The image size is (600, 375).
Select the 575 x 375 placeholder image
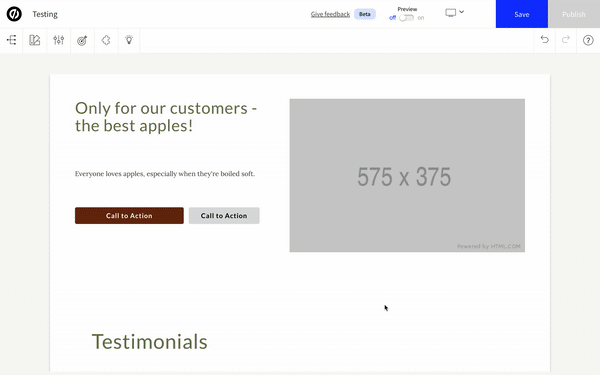[x=407, y=175]
